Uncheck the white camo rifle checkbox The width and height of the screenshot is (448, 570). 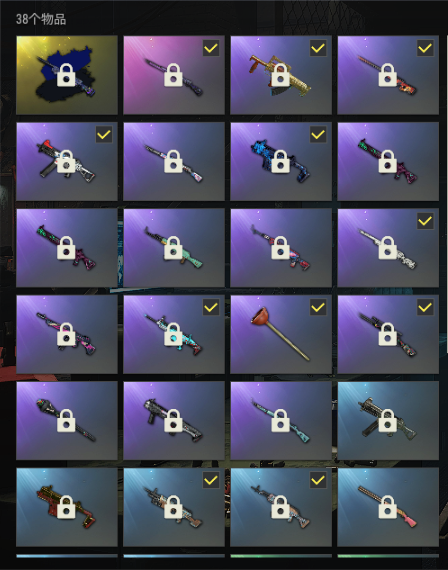click(x=425, y=221)
